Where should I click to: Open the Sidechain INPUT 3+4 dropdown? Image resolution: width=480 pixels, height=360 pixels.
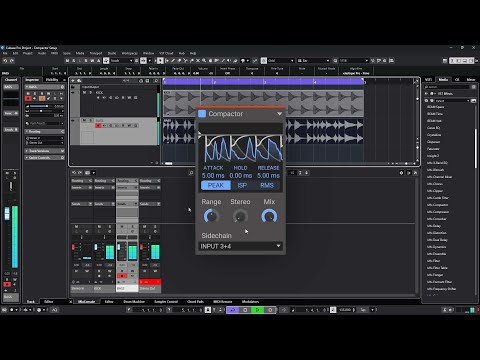tap(240, 246)
